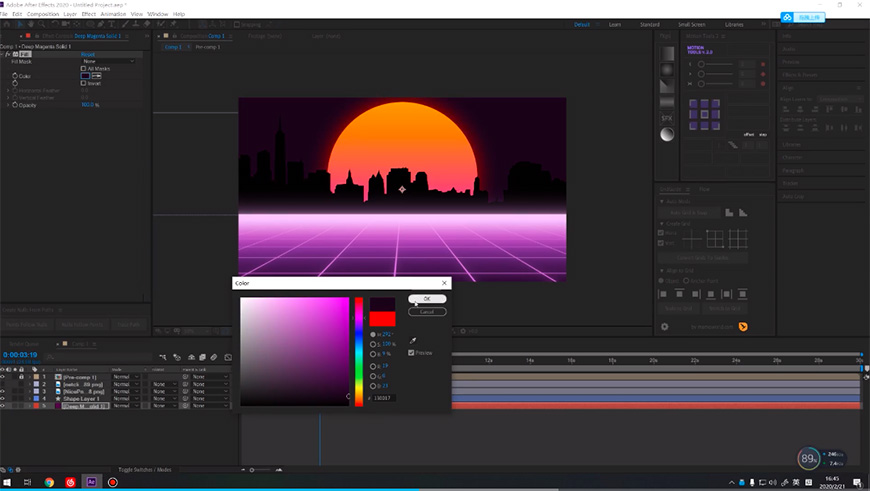Click the Windows Start button
This screenshot has height=491, width=870.
pyautogui.click(x=7, y=482)
